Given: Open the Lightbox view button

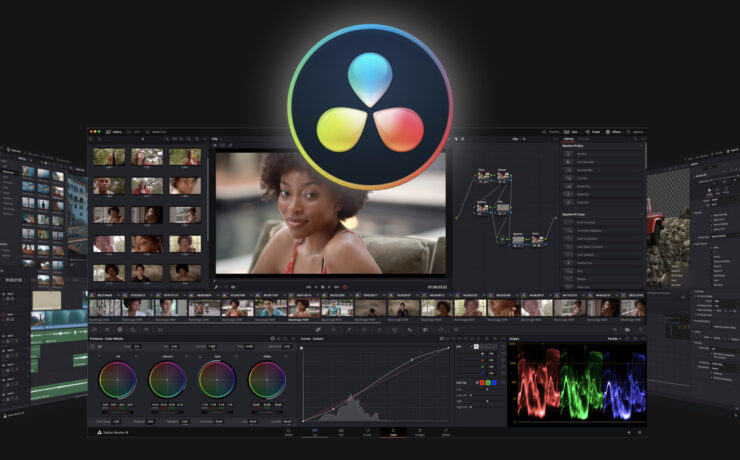Looking at the screenshot, I should click(x=635, y=132).
